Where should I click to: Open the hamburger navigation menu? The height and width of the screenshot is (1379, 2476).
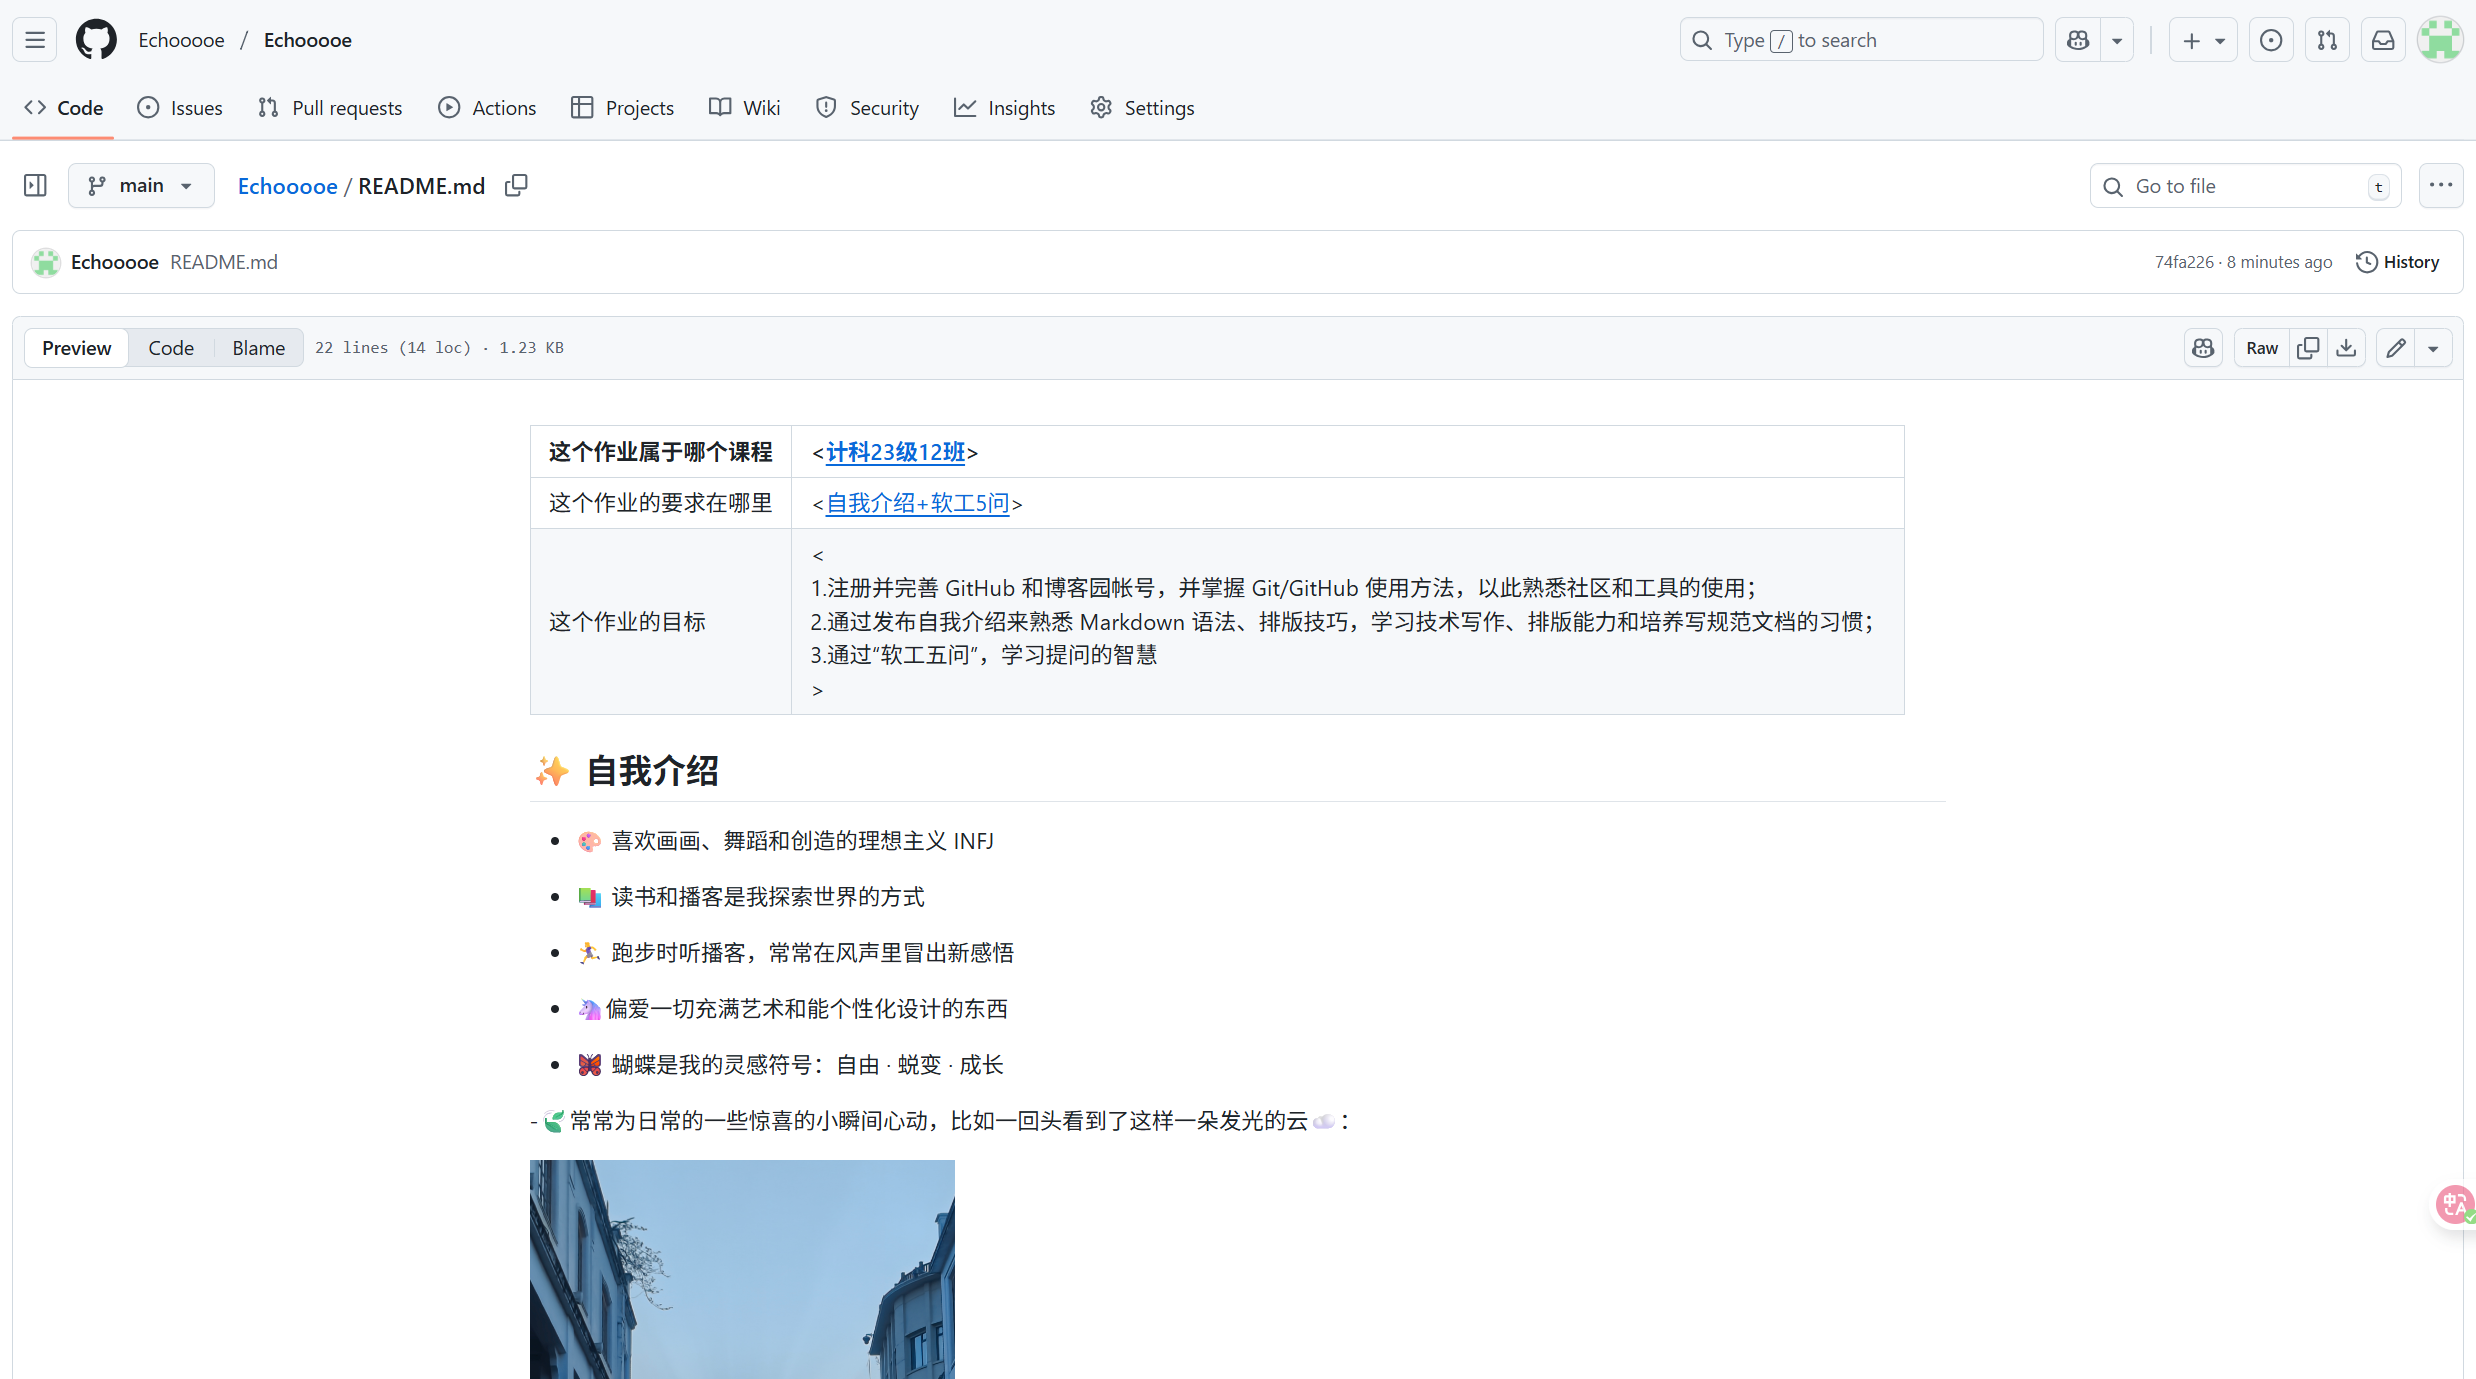point(35,40)
